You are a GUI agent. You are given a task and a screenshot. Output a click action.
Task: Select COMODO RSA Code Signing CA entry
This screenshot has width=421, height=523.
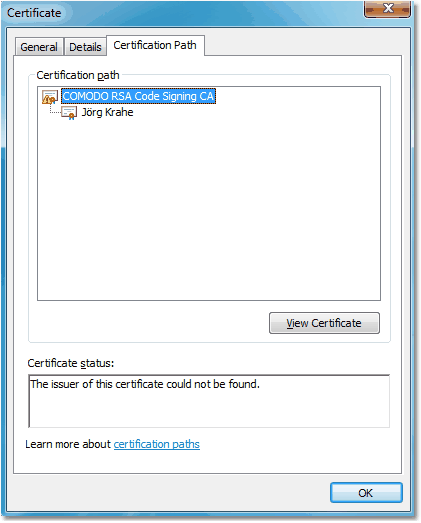[x=138, y=96]
